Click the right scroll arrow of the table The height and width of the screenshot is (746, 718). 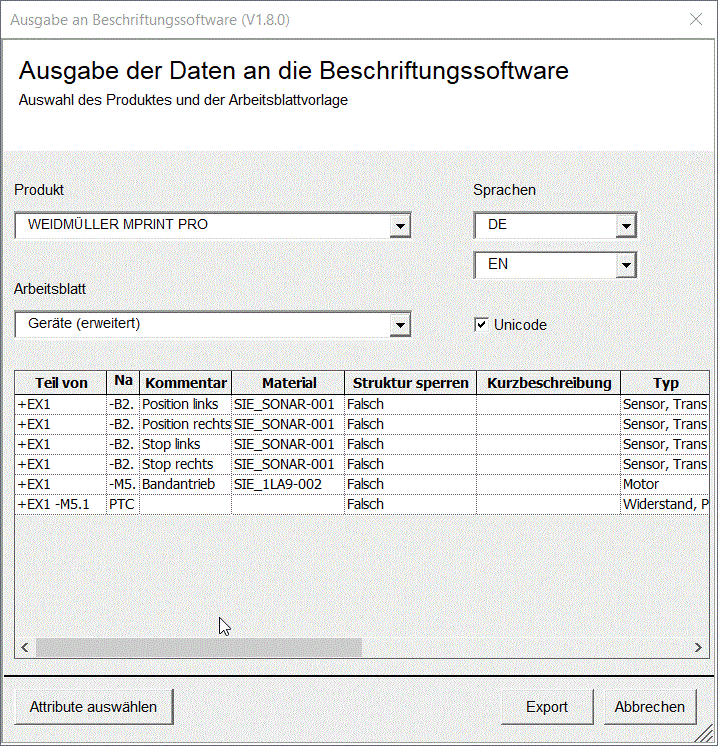click(x=699, y=648)
